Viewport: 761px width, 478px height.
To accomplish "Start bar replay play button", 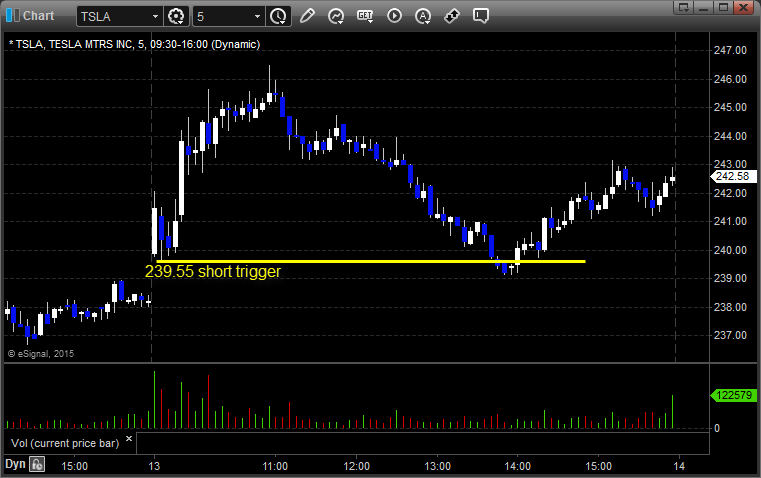I will [x=394, y=16].
